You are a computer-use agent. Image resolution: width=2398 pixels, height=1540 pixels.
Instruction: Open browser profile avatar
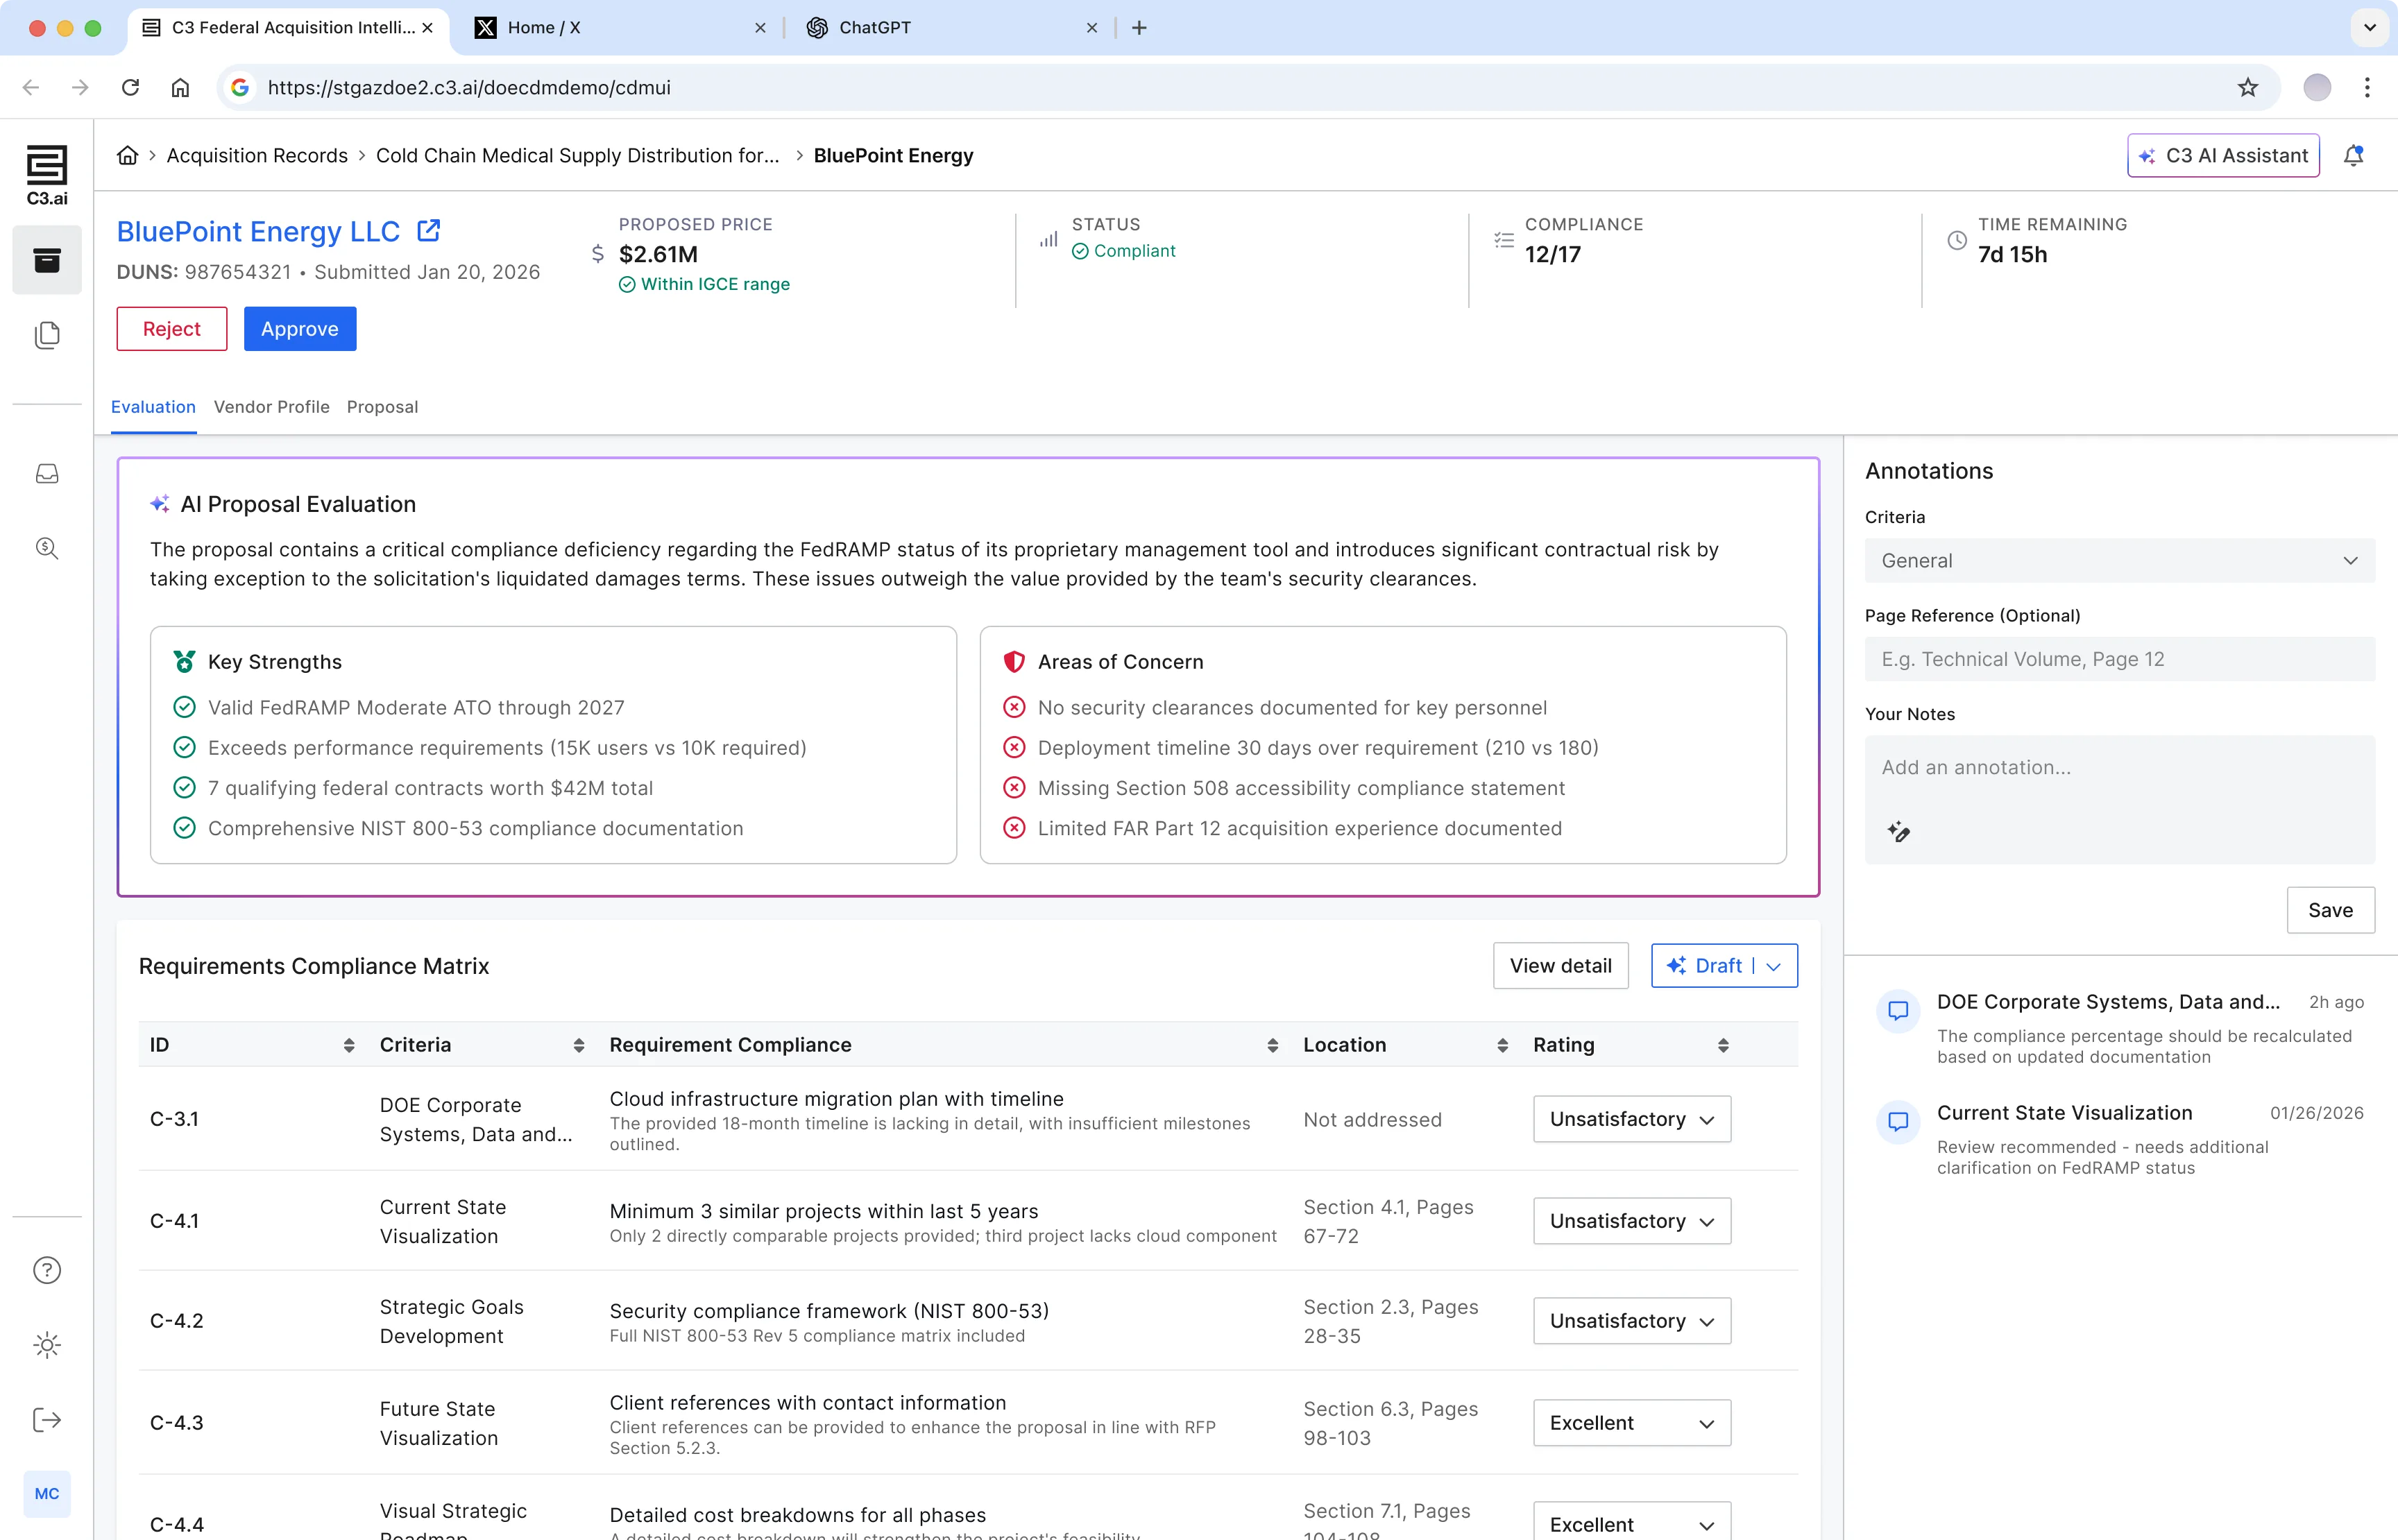pos(2317,87)
